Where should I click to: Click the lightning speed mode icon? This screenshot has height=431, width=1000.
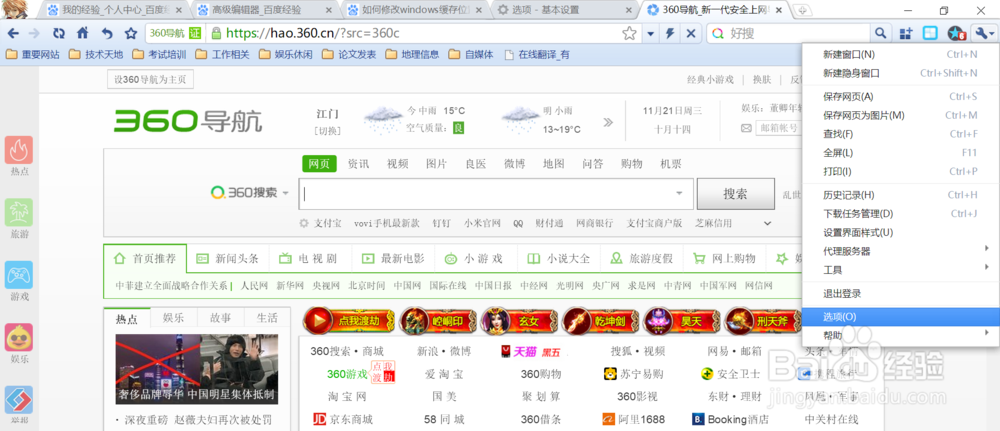[670, 34]
